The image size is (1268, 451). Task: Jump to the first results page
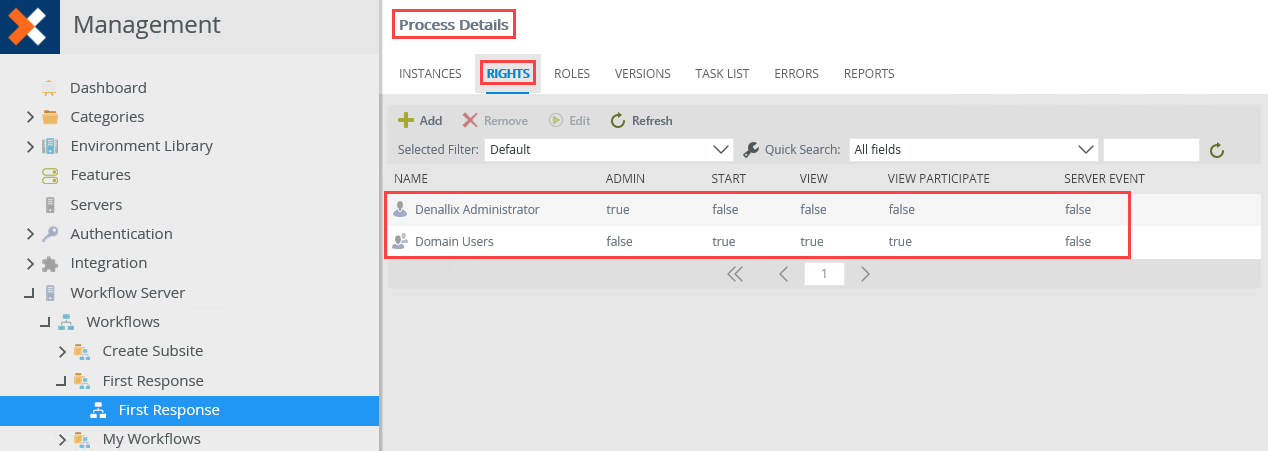pos(735,274)
